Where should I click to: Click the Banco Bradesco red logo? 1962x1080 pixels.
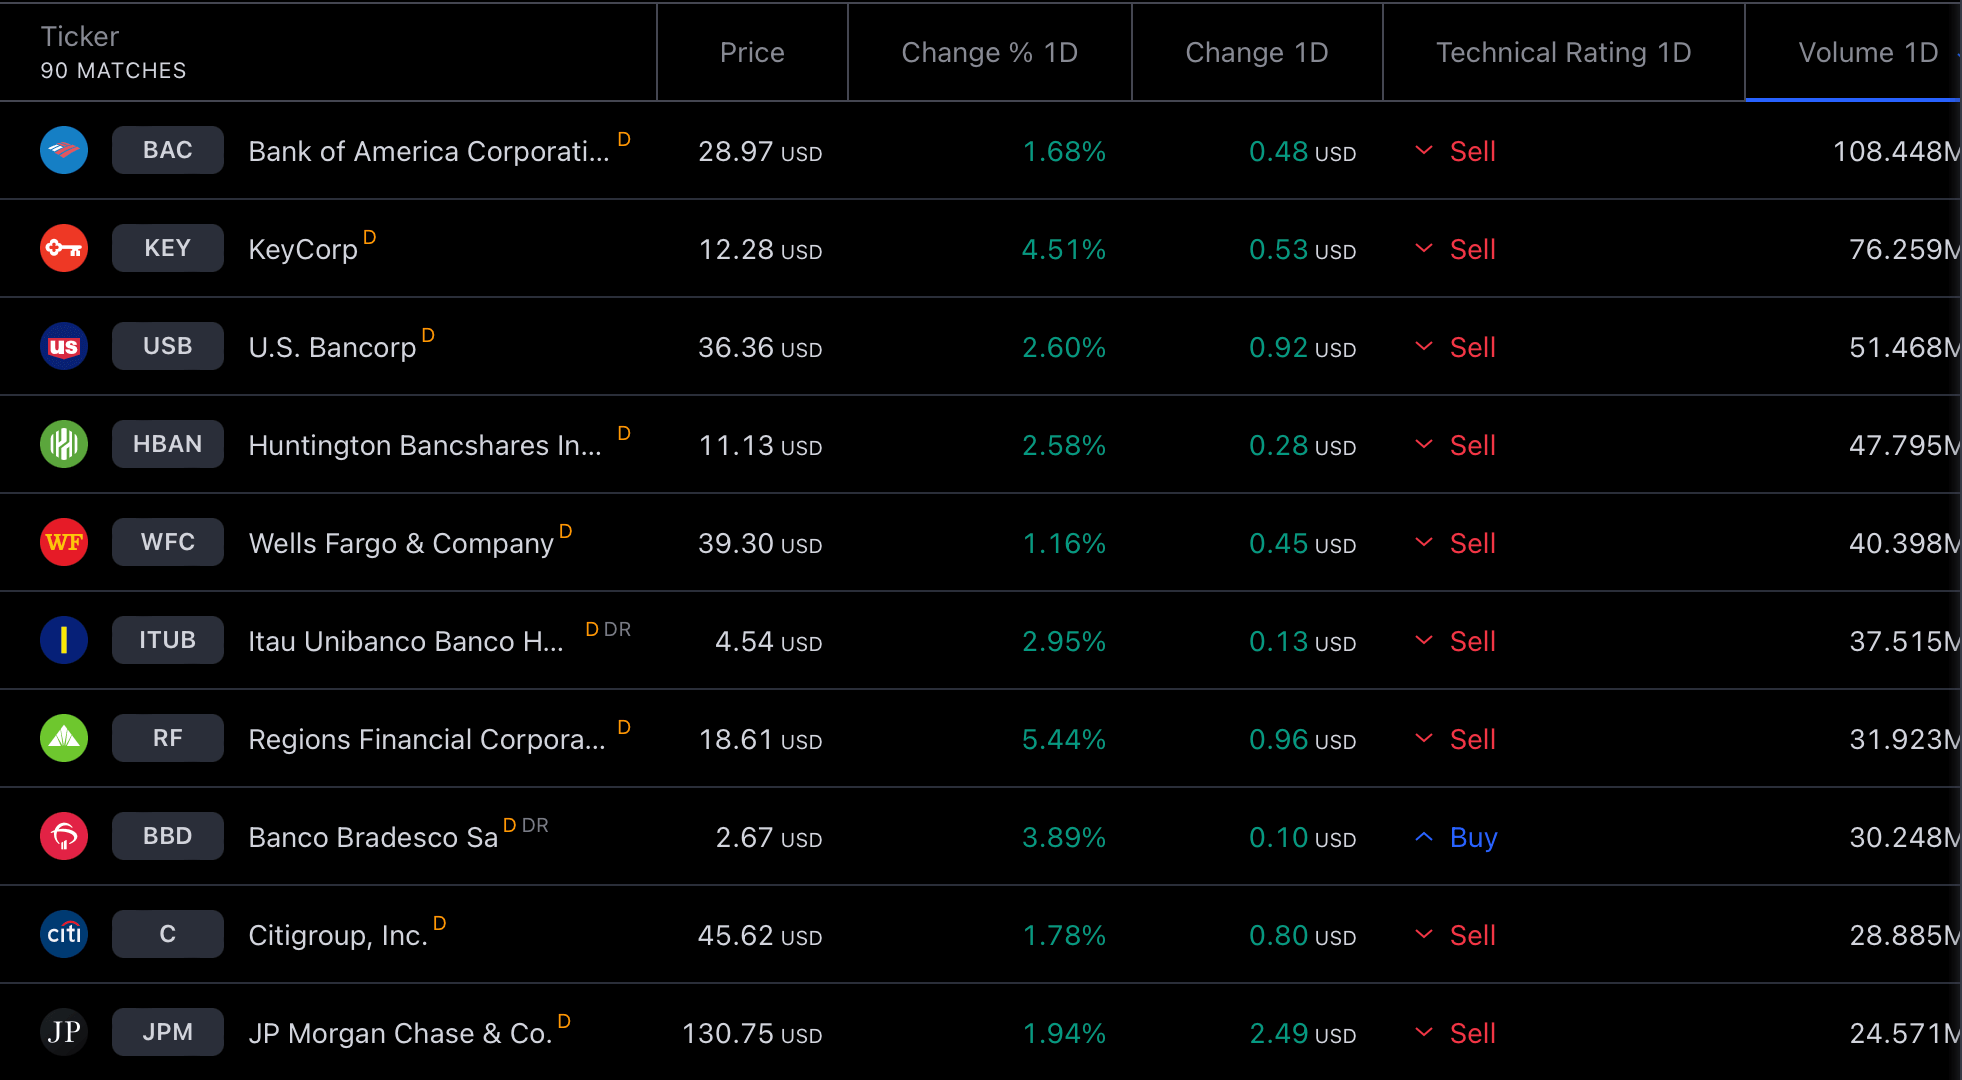pos(64,836)
